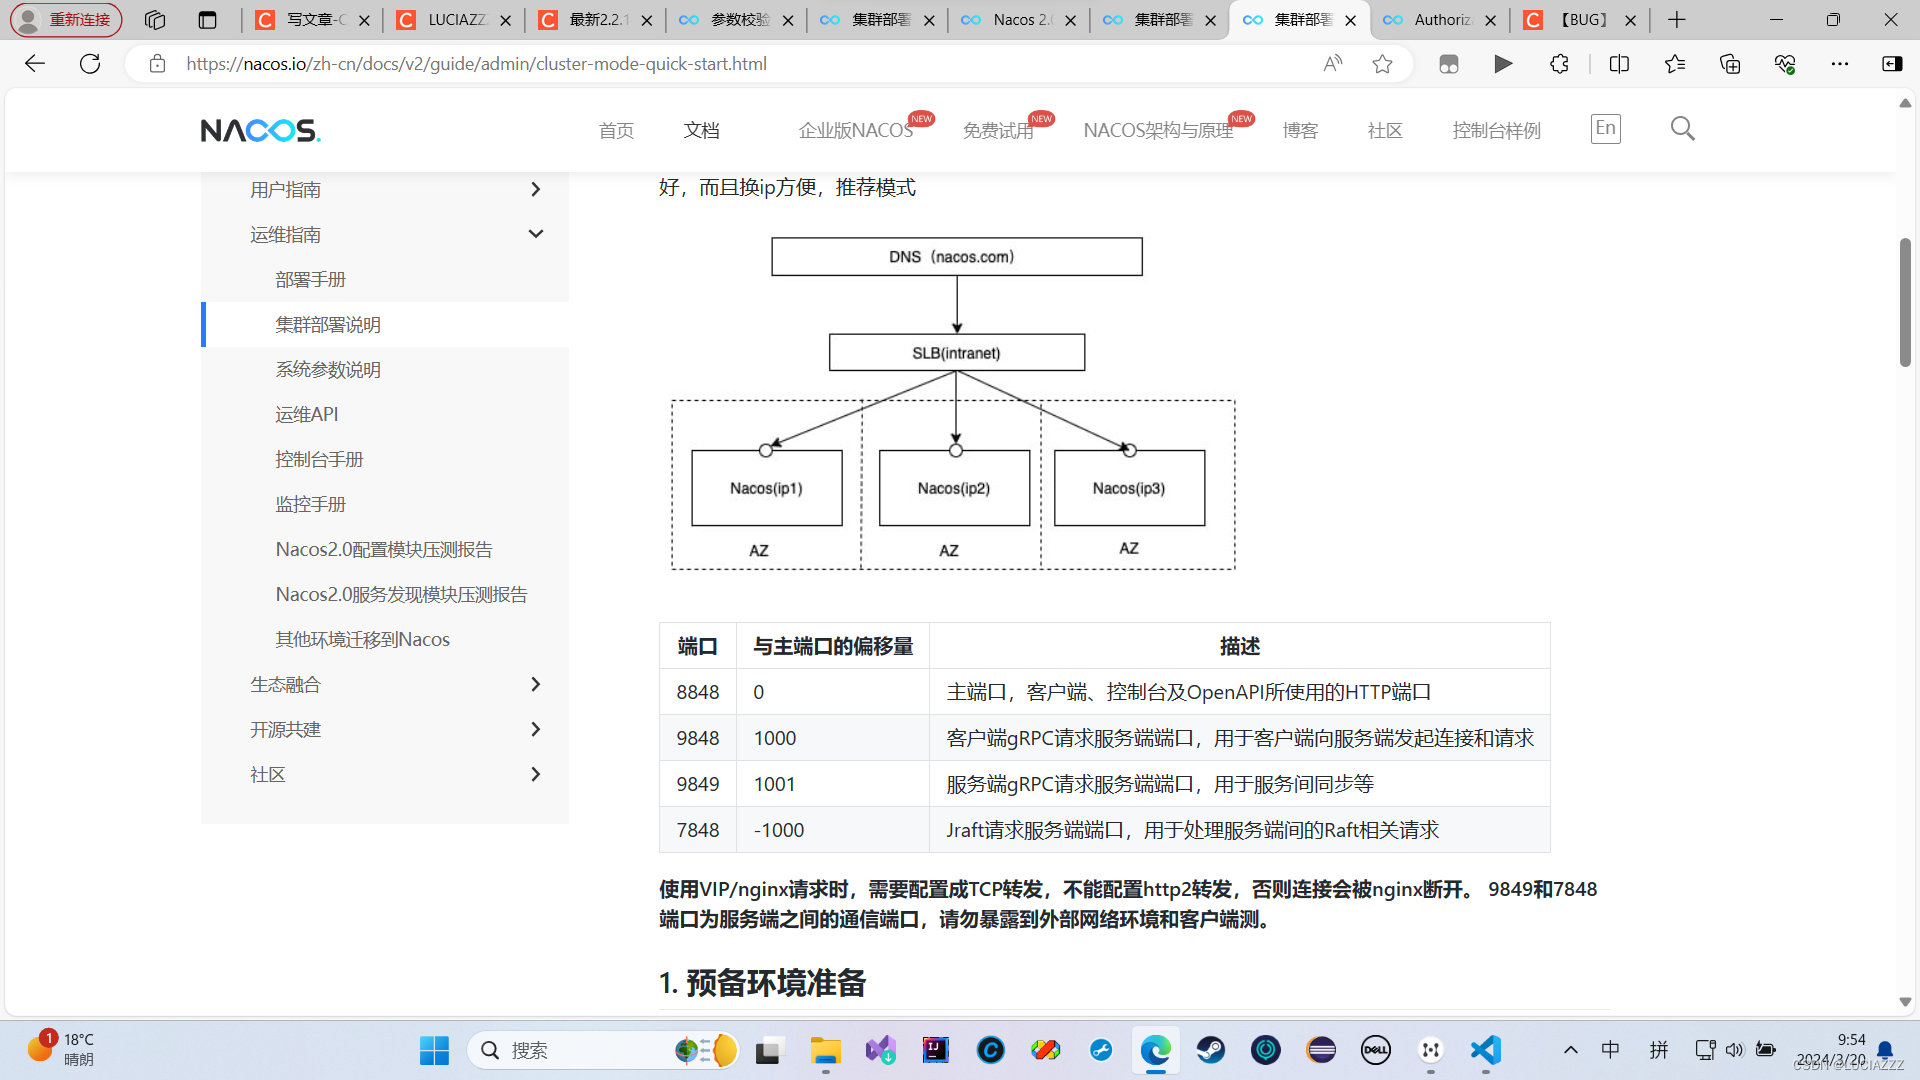Open 其他环境迁移到Nacos page
The height and width of the screenshot is (1080, 1920).
362,639
